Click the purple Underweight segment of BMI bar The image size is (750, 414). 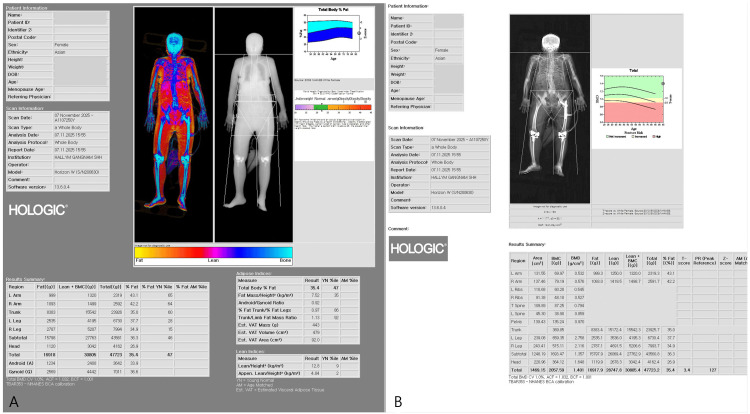305,108
